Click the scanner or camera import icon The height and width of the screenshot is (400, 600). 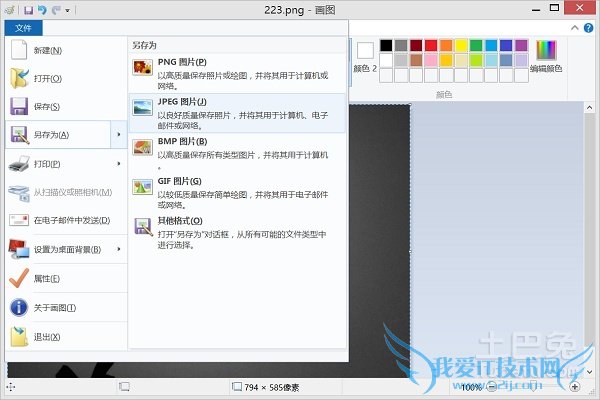tap(19, 192)
